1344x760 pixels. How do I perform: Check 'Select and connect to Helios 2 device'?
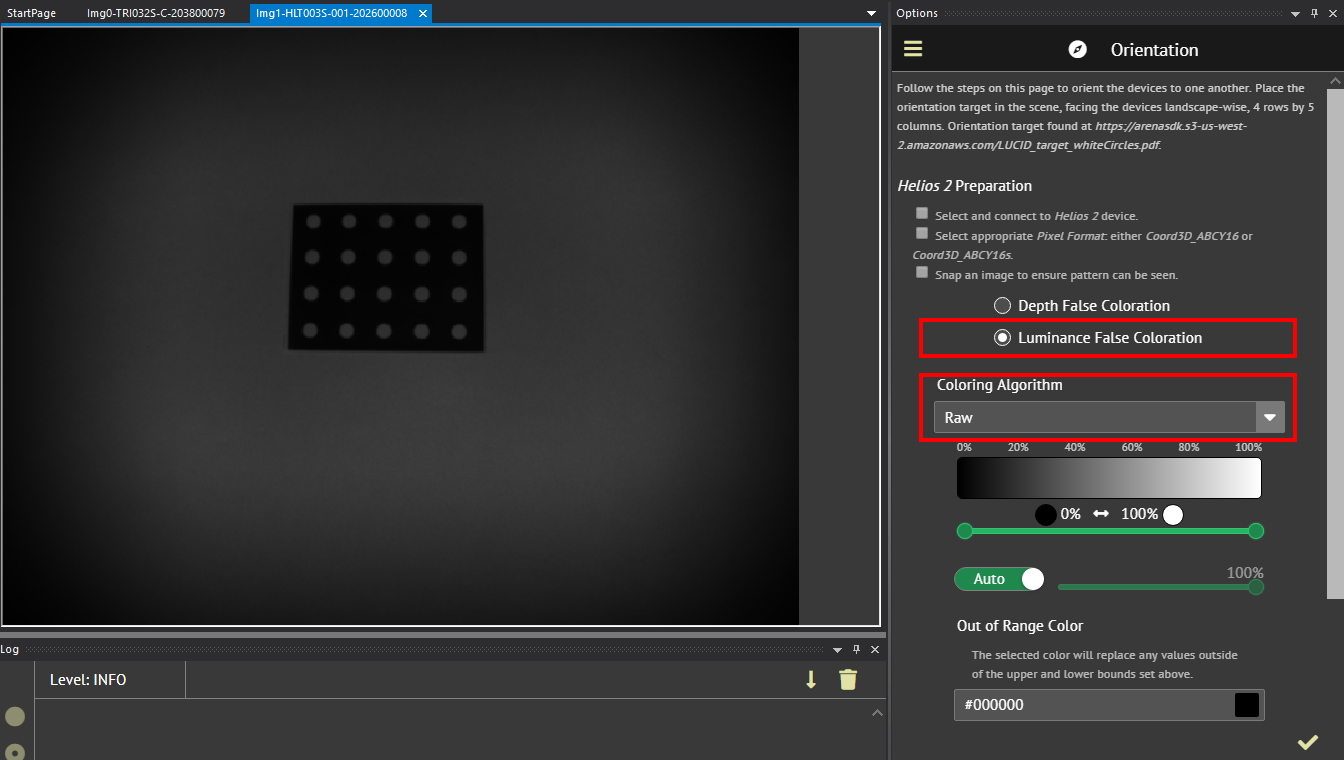(x=921, y=212)
